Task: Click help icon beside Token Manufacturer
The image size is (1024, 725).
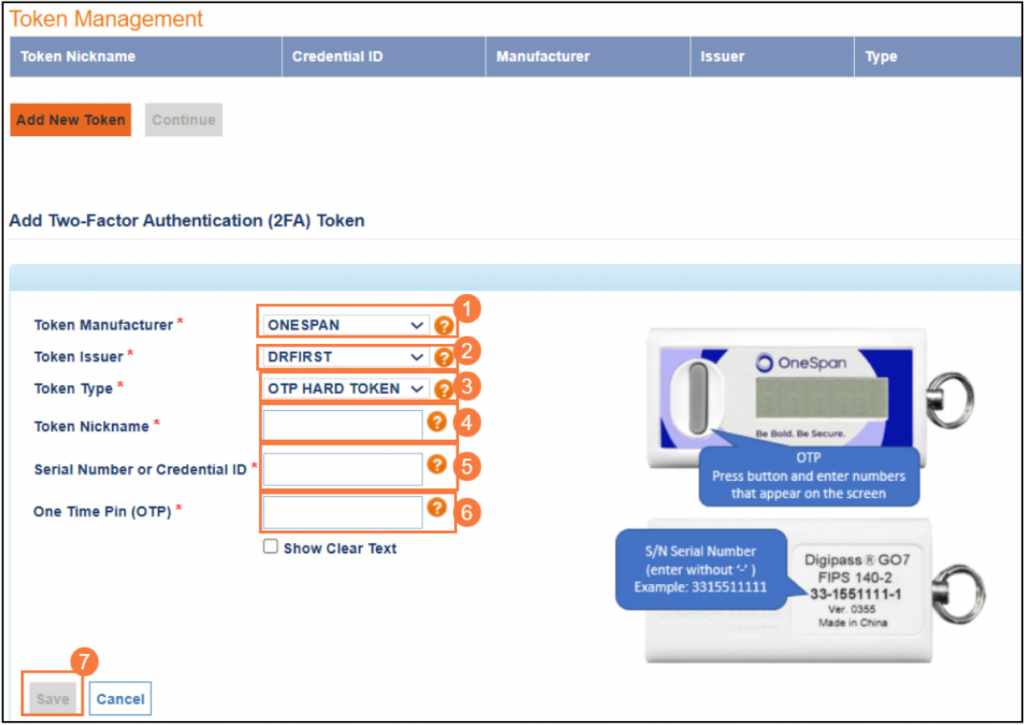Action: 443,325
